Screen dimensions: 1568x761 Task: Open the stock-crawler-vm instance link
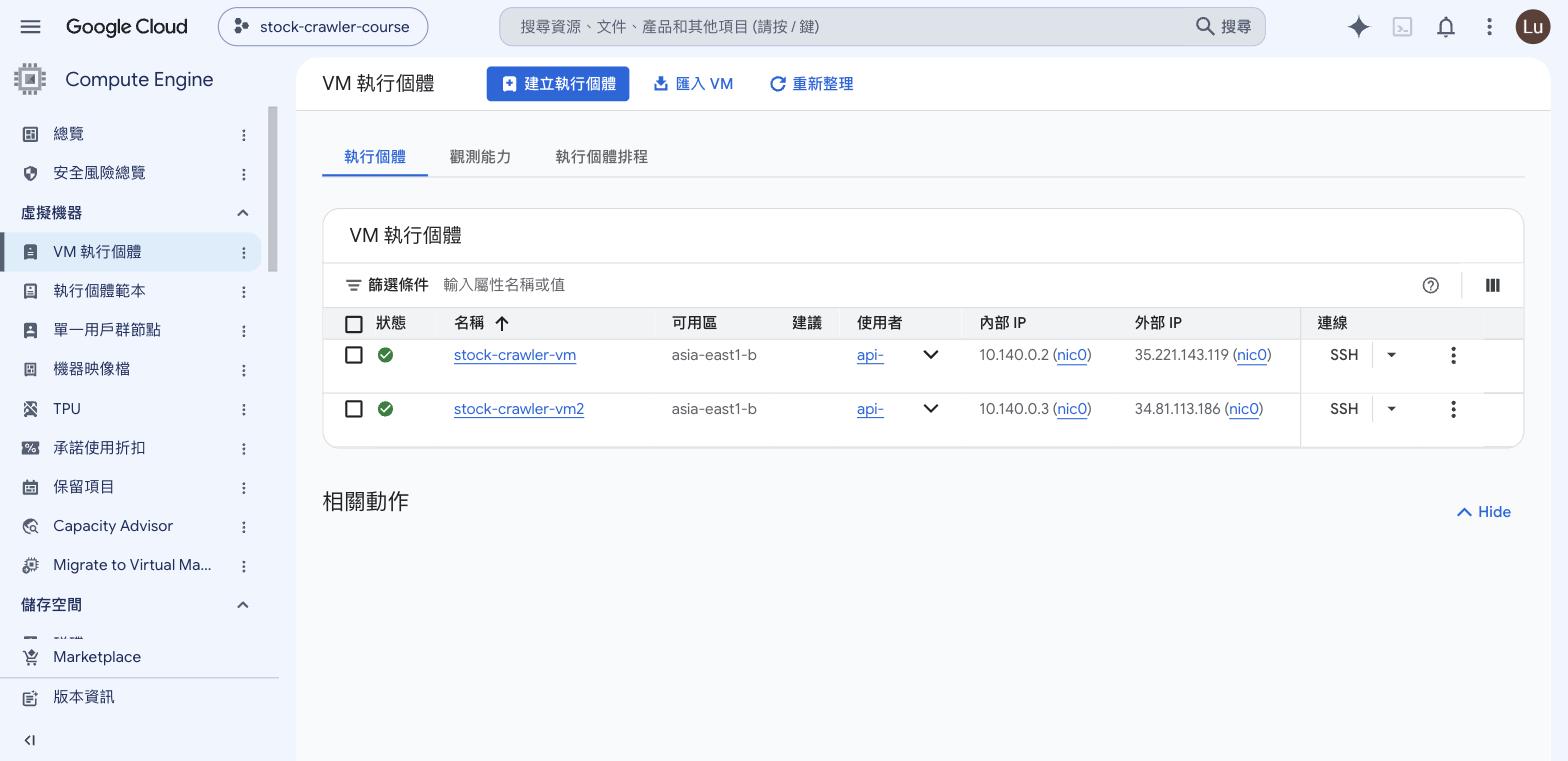point(515,355)
